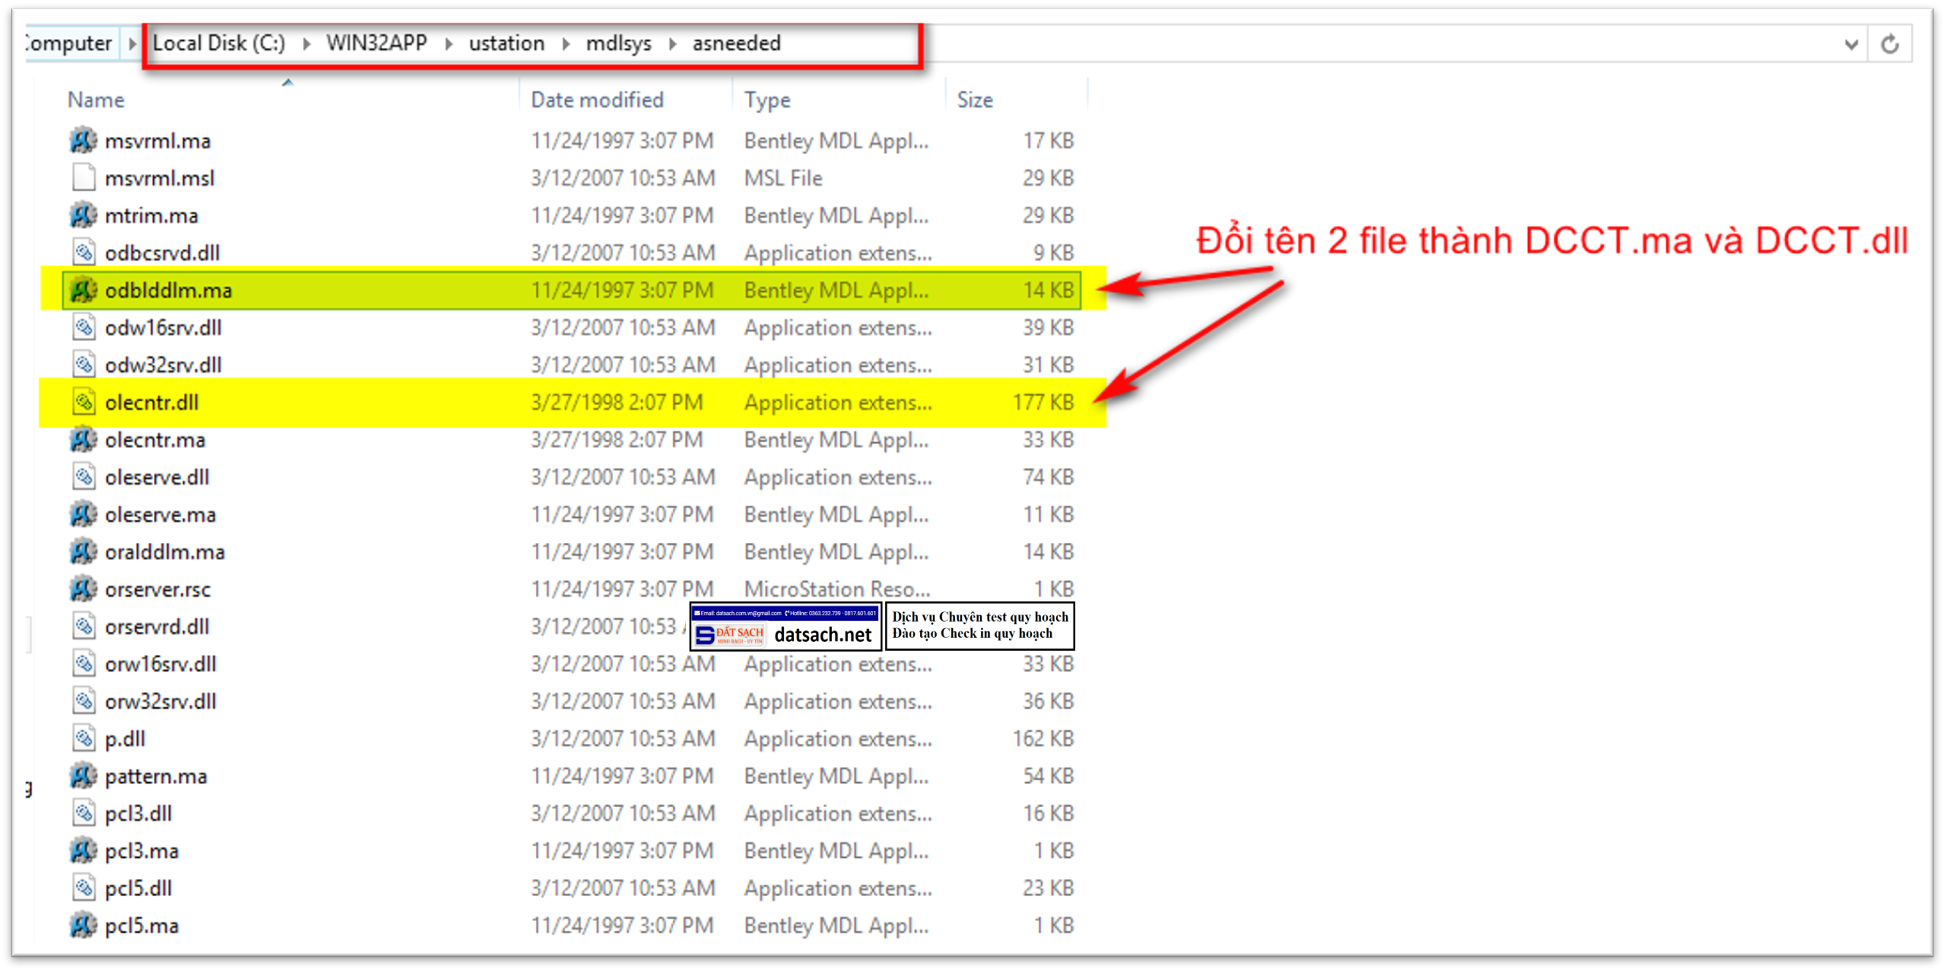1945x971 pixels.
Task: Sort files by Name column header
Action: 96,100
